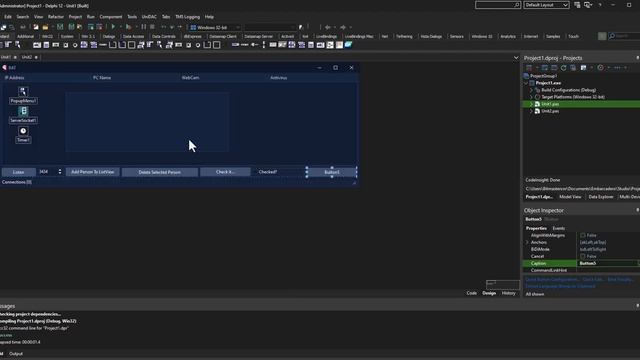Click the back navigation arrow in toolbar
The image size is (640, 360).
pos(327,27)
